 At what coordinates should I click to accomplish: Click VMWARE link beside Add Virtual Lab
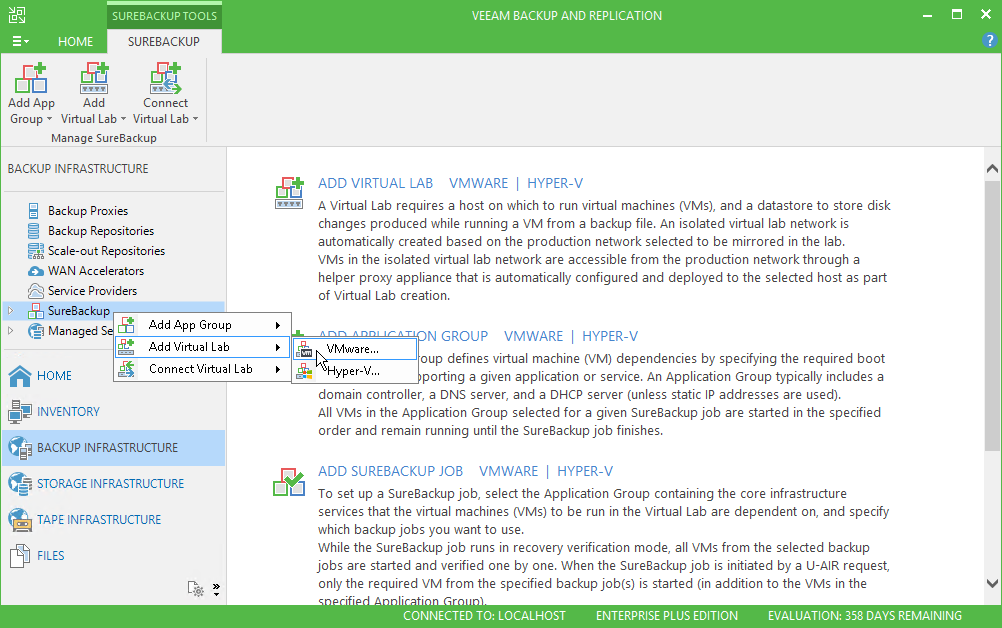click(478, 183)
